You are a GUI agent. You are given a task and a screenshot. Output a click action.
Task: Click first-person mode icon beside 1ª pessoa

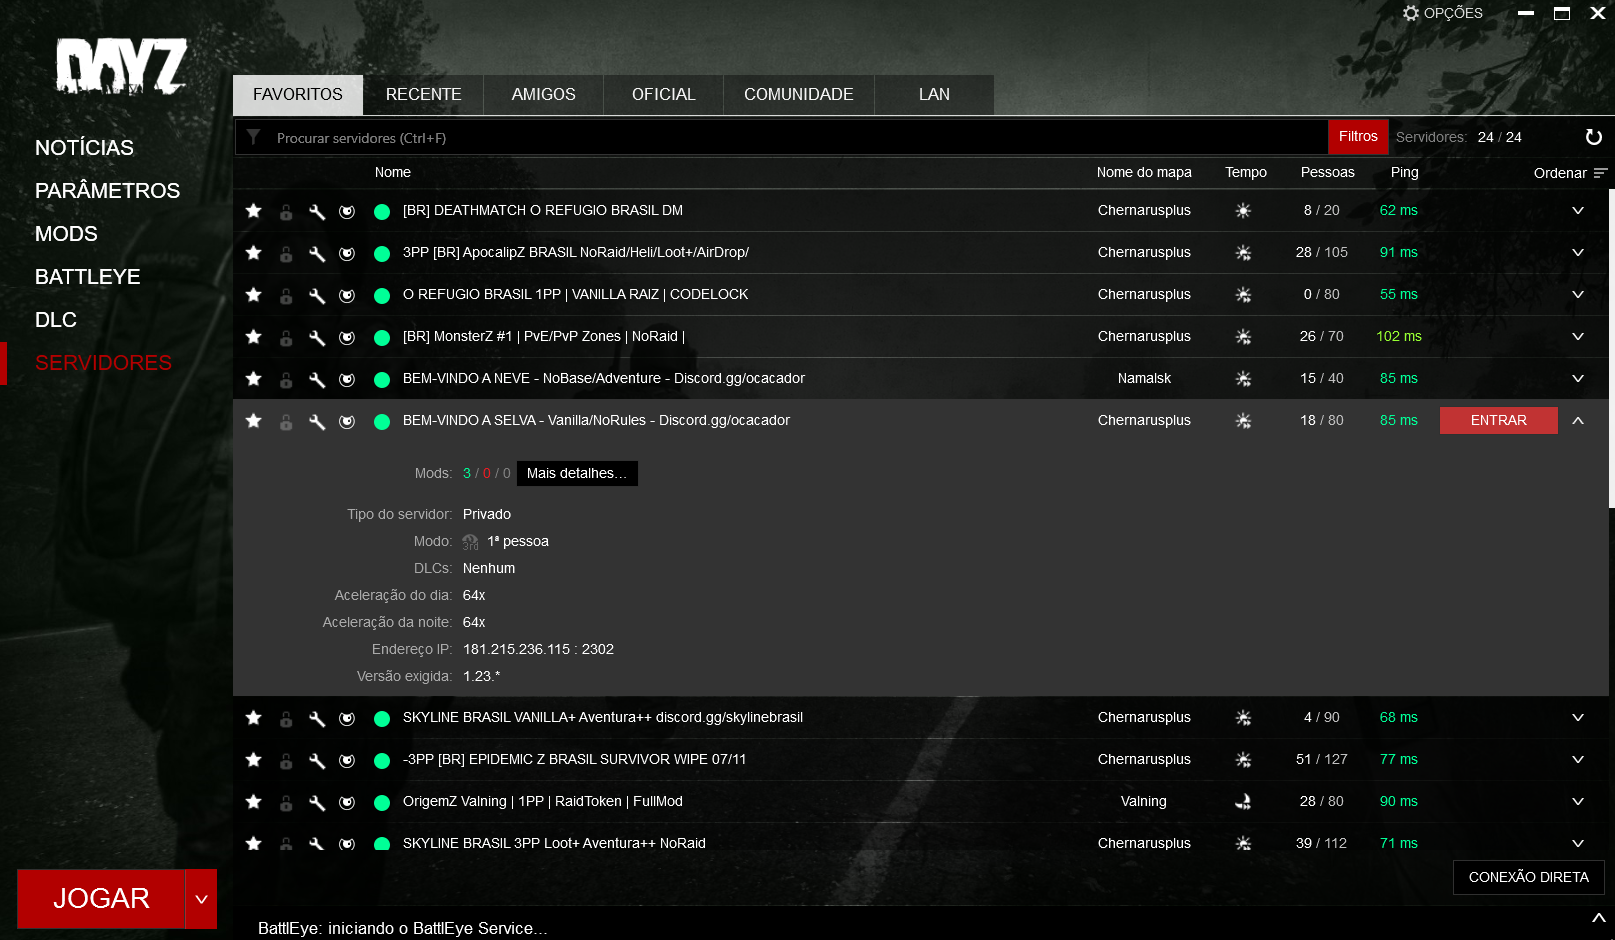pyautogui.click(x=471, y=542)
